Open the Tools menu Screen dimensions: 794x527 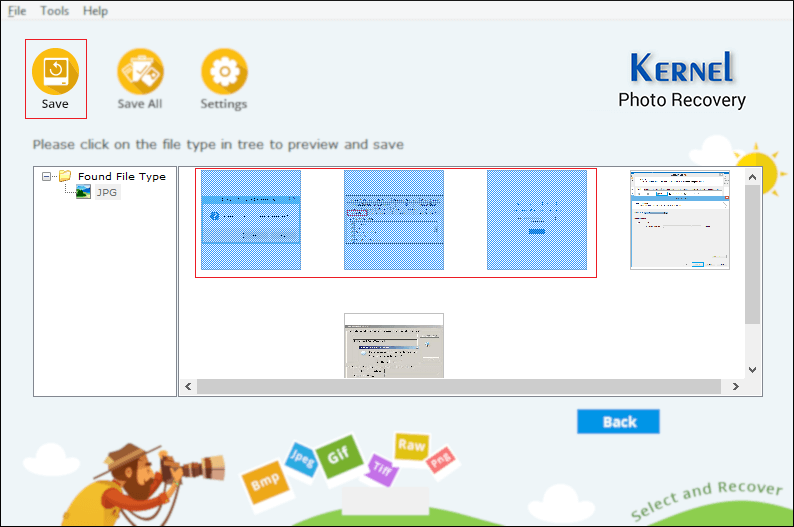55,10
